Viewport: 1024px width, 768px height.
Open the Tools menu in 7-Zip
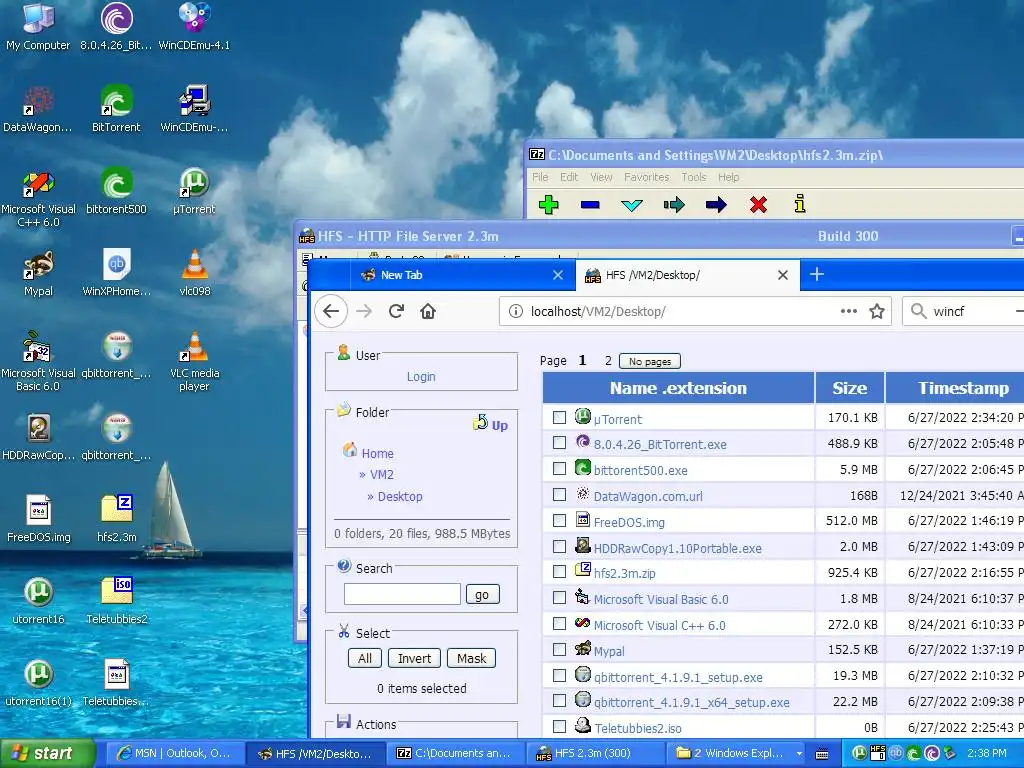coord(694,177)
